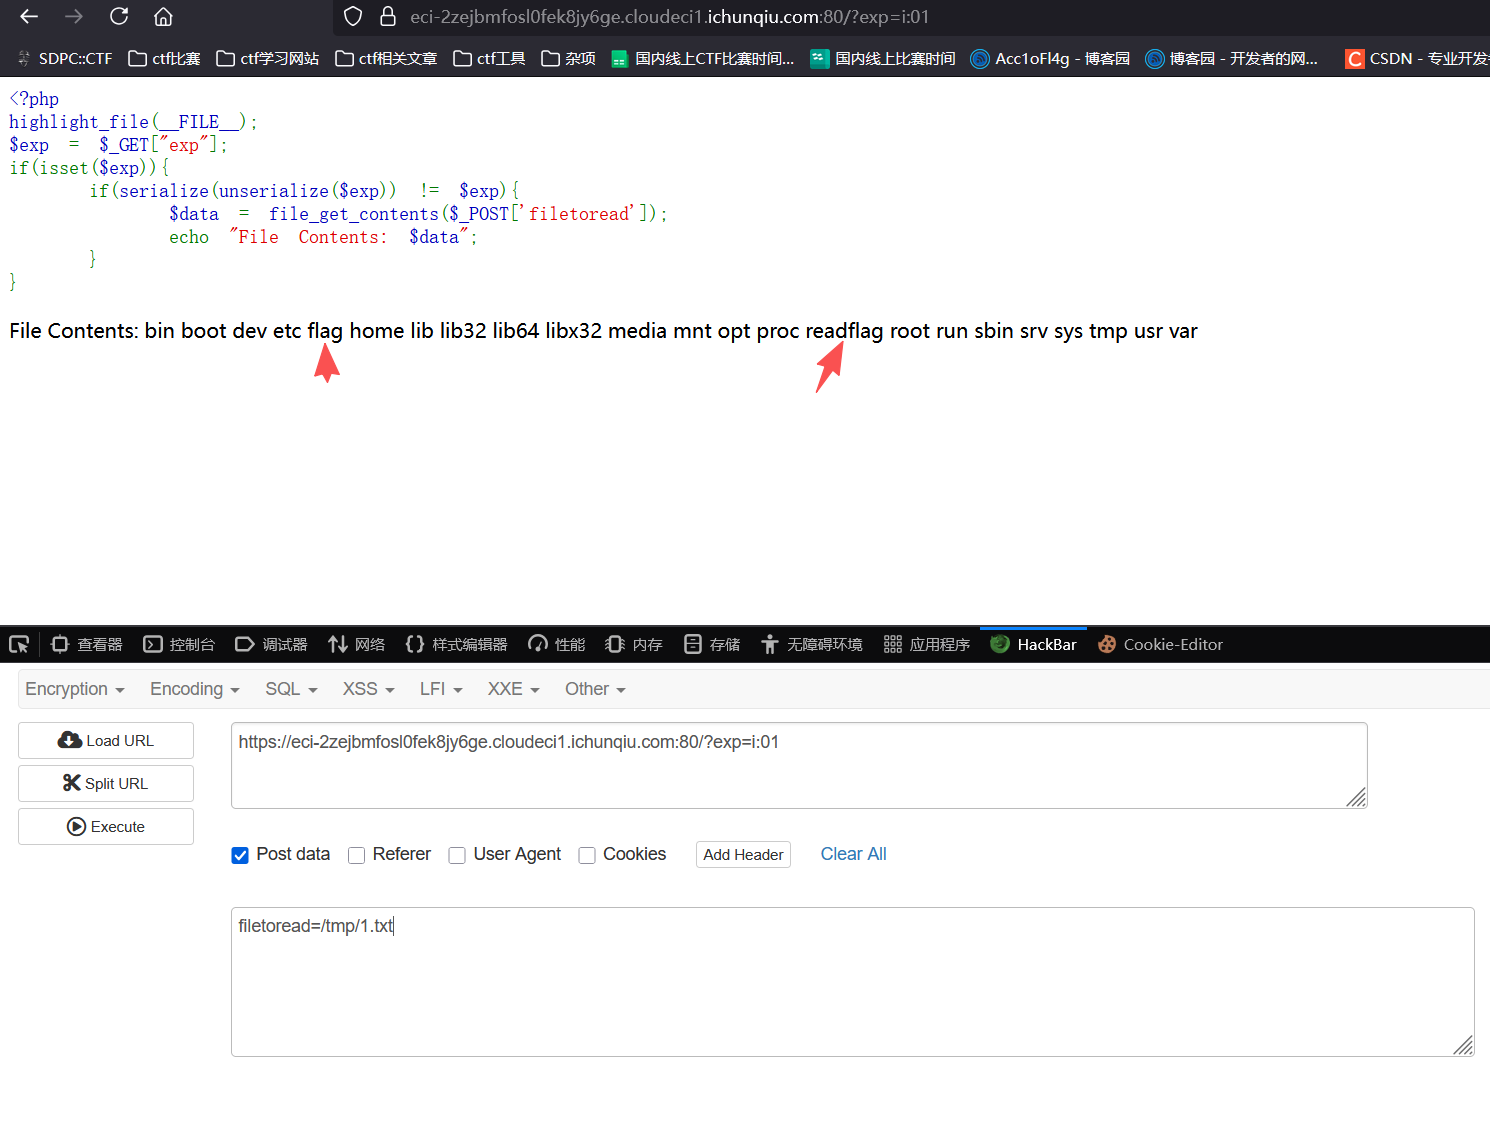Click the Load URL button
This screenshot has height=1139, width=1490.
[106, 740]
